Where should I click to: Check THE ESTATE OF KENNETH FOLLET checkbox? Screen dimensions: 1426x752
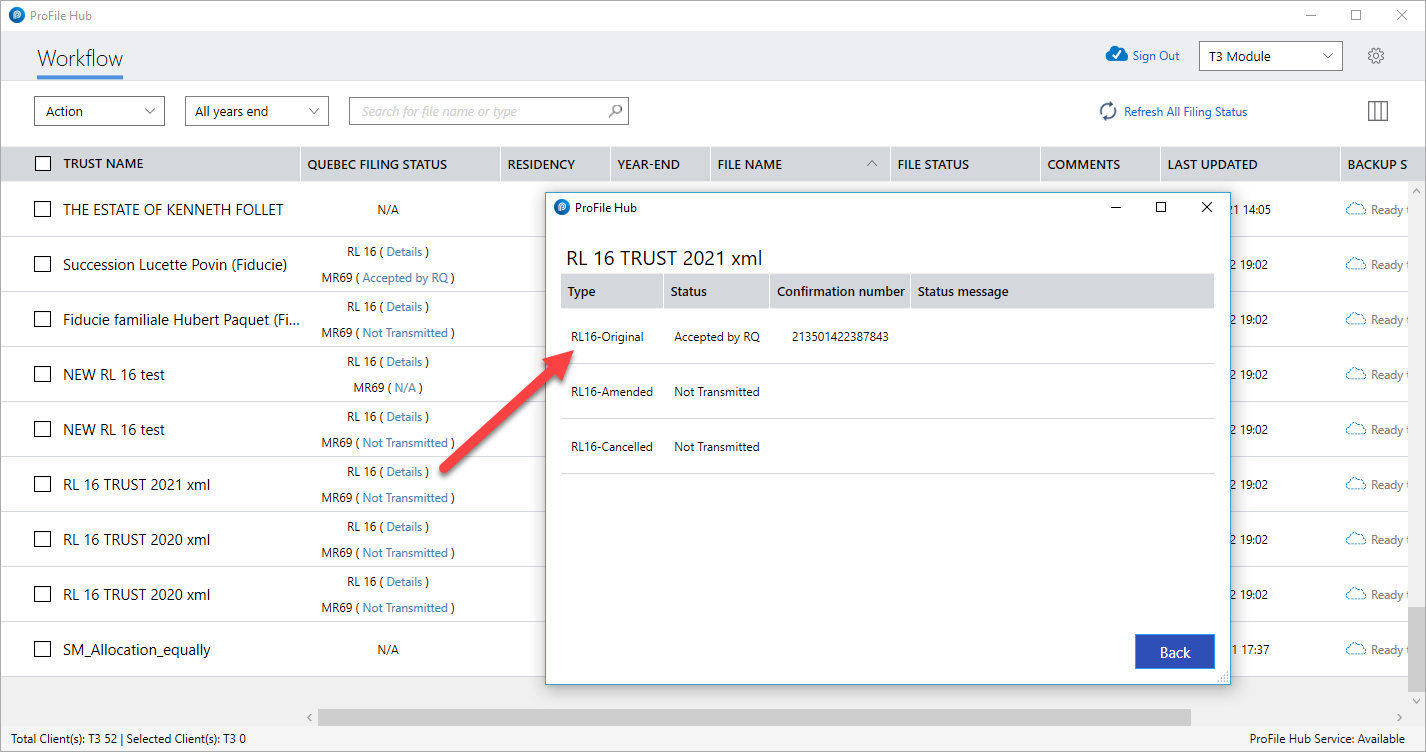pos(42,209)
